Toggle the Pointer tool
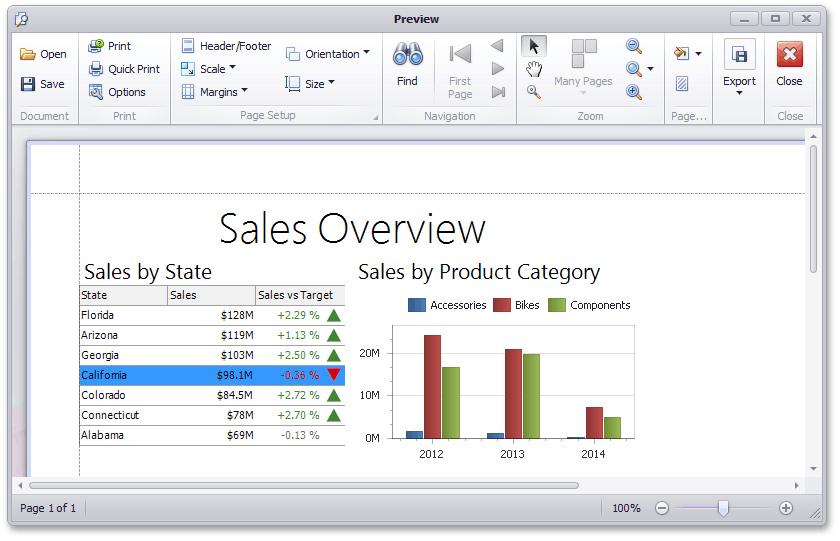Viewport: 840px width, 541px height. tap(534, 46)
